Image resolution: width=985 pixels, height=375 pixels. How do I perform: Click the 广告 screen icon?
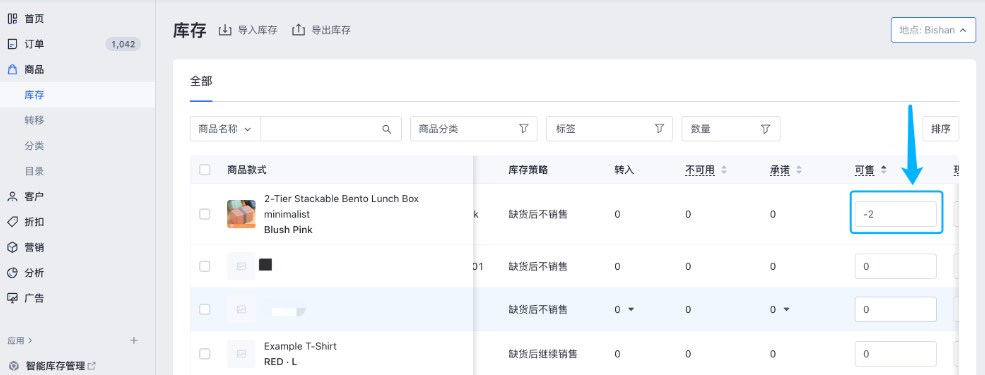(x=12, y=298)
